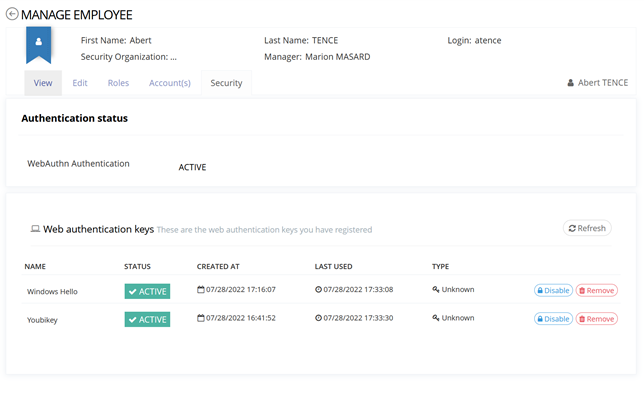Screen dimensions: 644x393
Task: Click the user icon next to Abert TENCE
Action: point(570,83)
